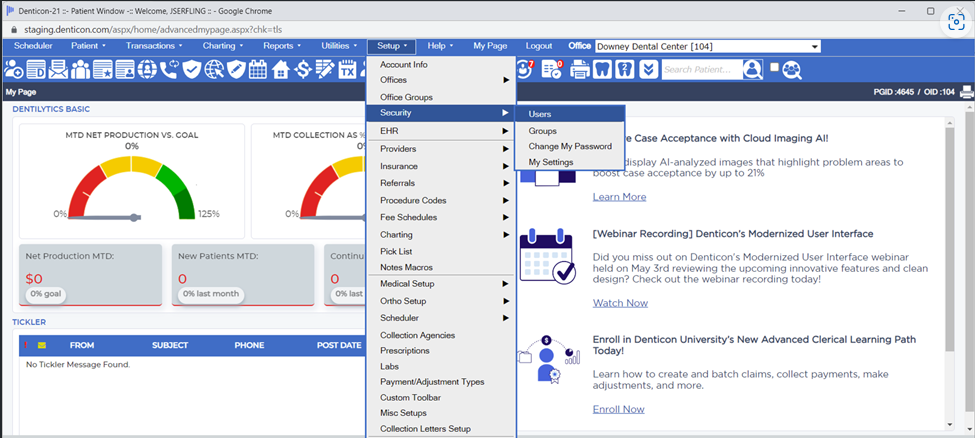Go to My Page in menu bar
The height and width of the screenshot is (438, 975).
(x=490, y=46)
